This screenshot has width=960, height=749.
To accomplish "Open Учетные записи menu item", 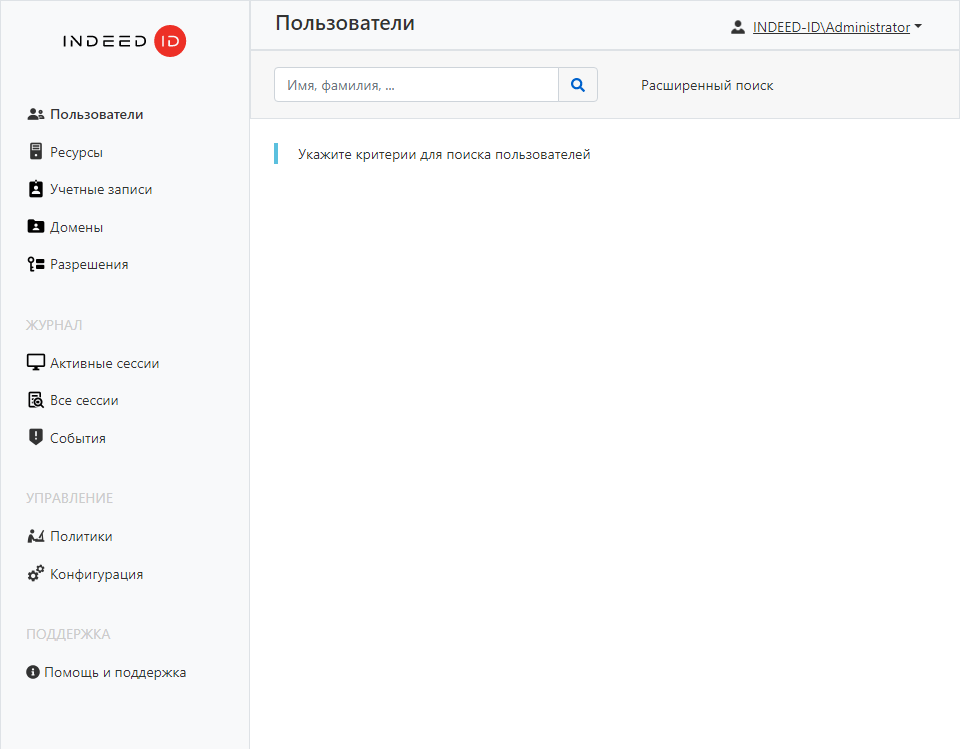I will tap(101, 189).
